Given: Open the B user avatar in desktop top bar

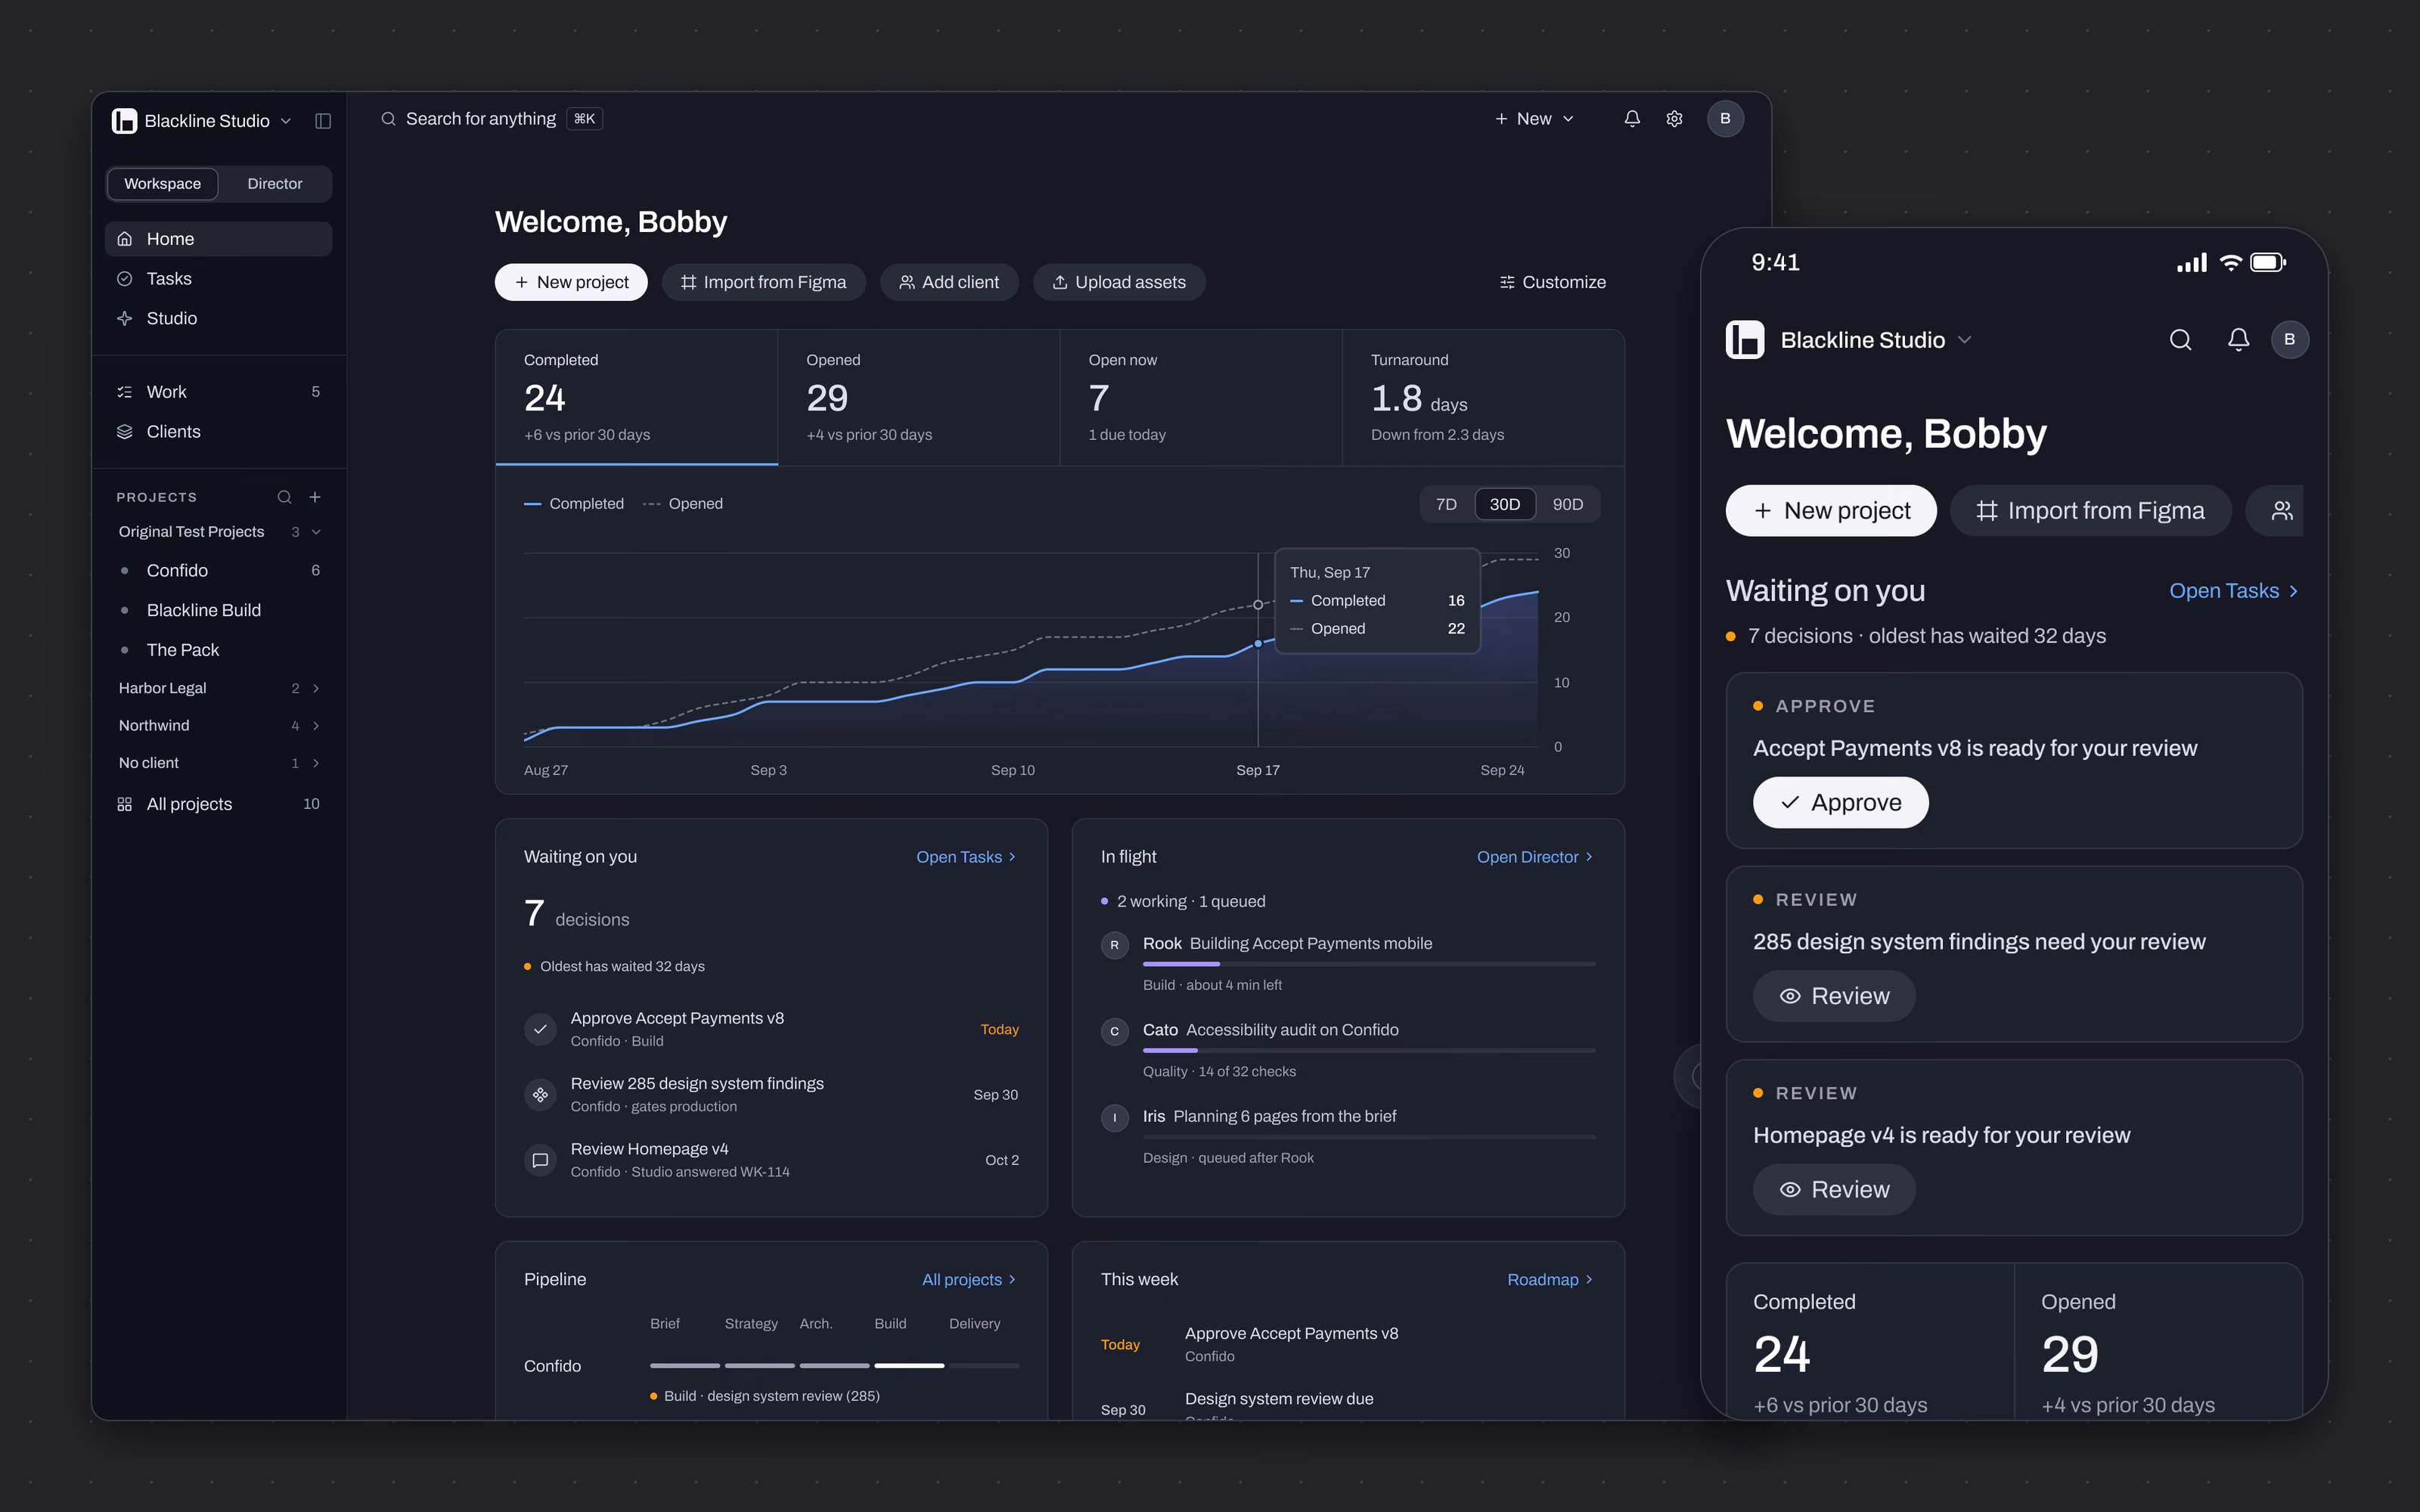Looking at the screenshot, I should coord(1725,119).
